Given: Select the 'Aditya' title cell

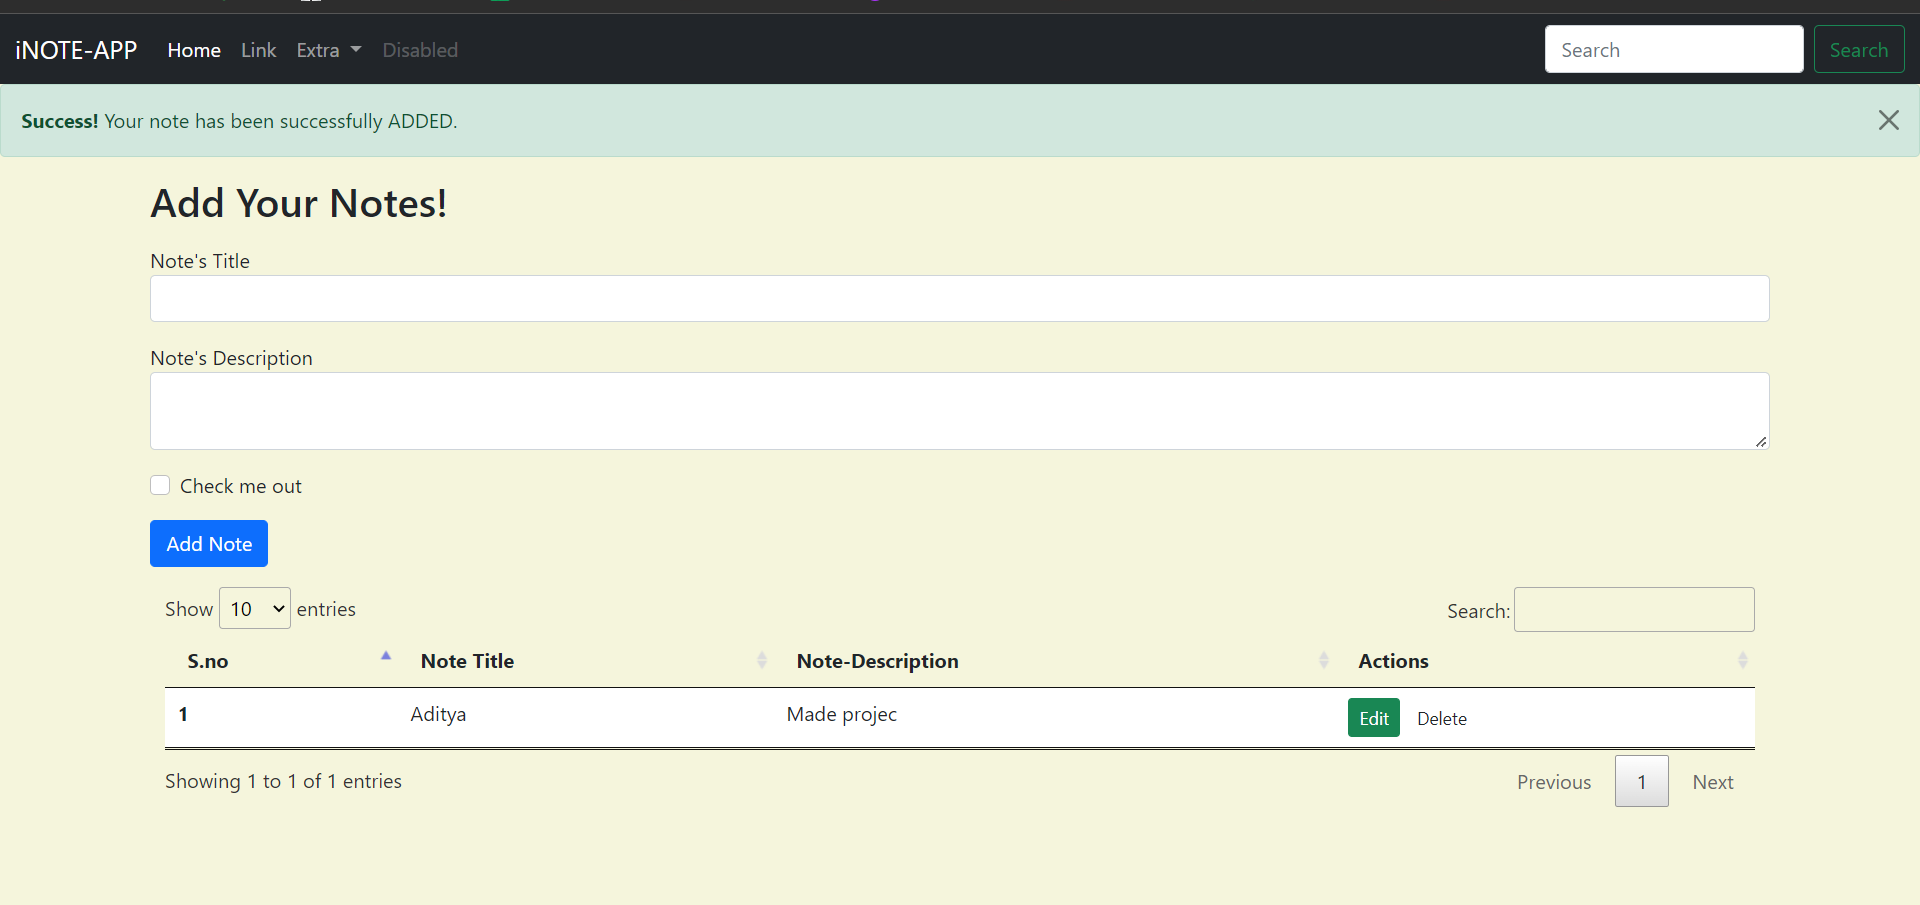Looking at the screenshot, I should pos(438,714).
